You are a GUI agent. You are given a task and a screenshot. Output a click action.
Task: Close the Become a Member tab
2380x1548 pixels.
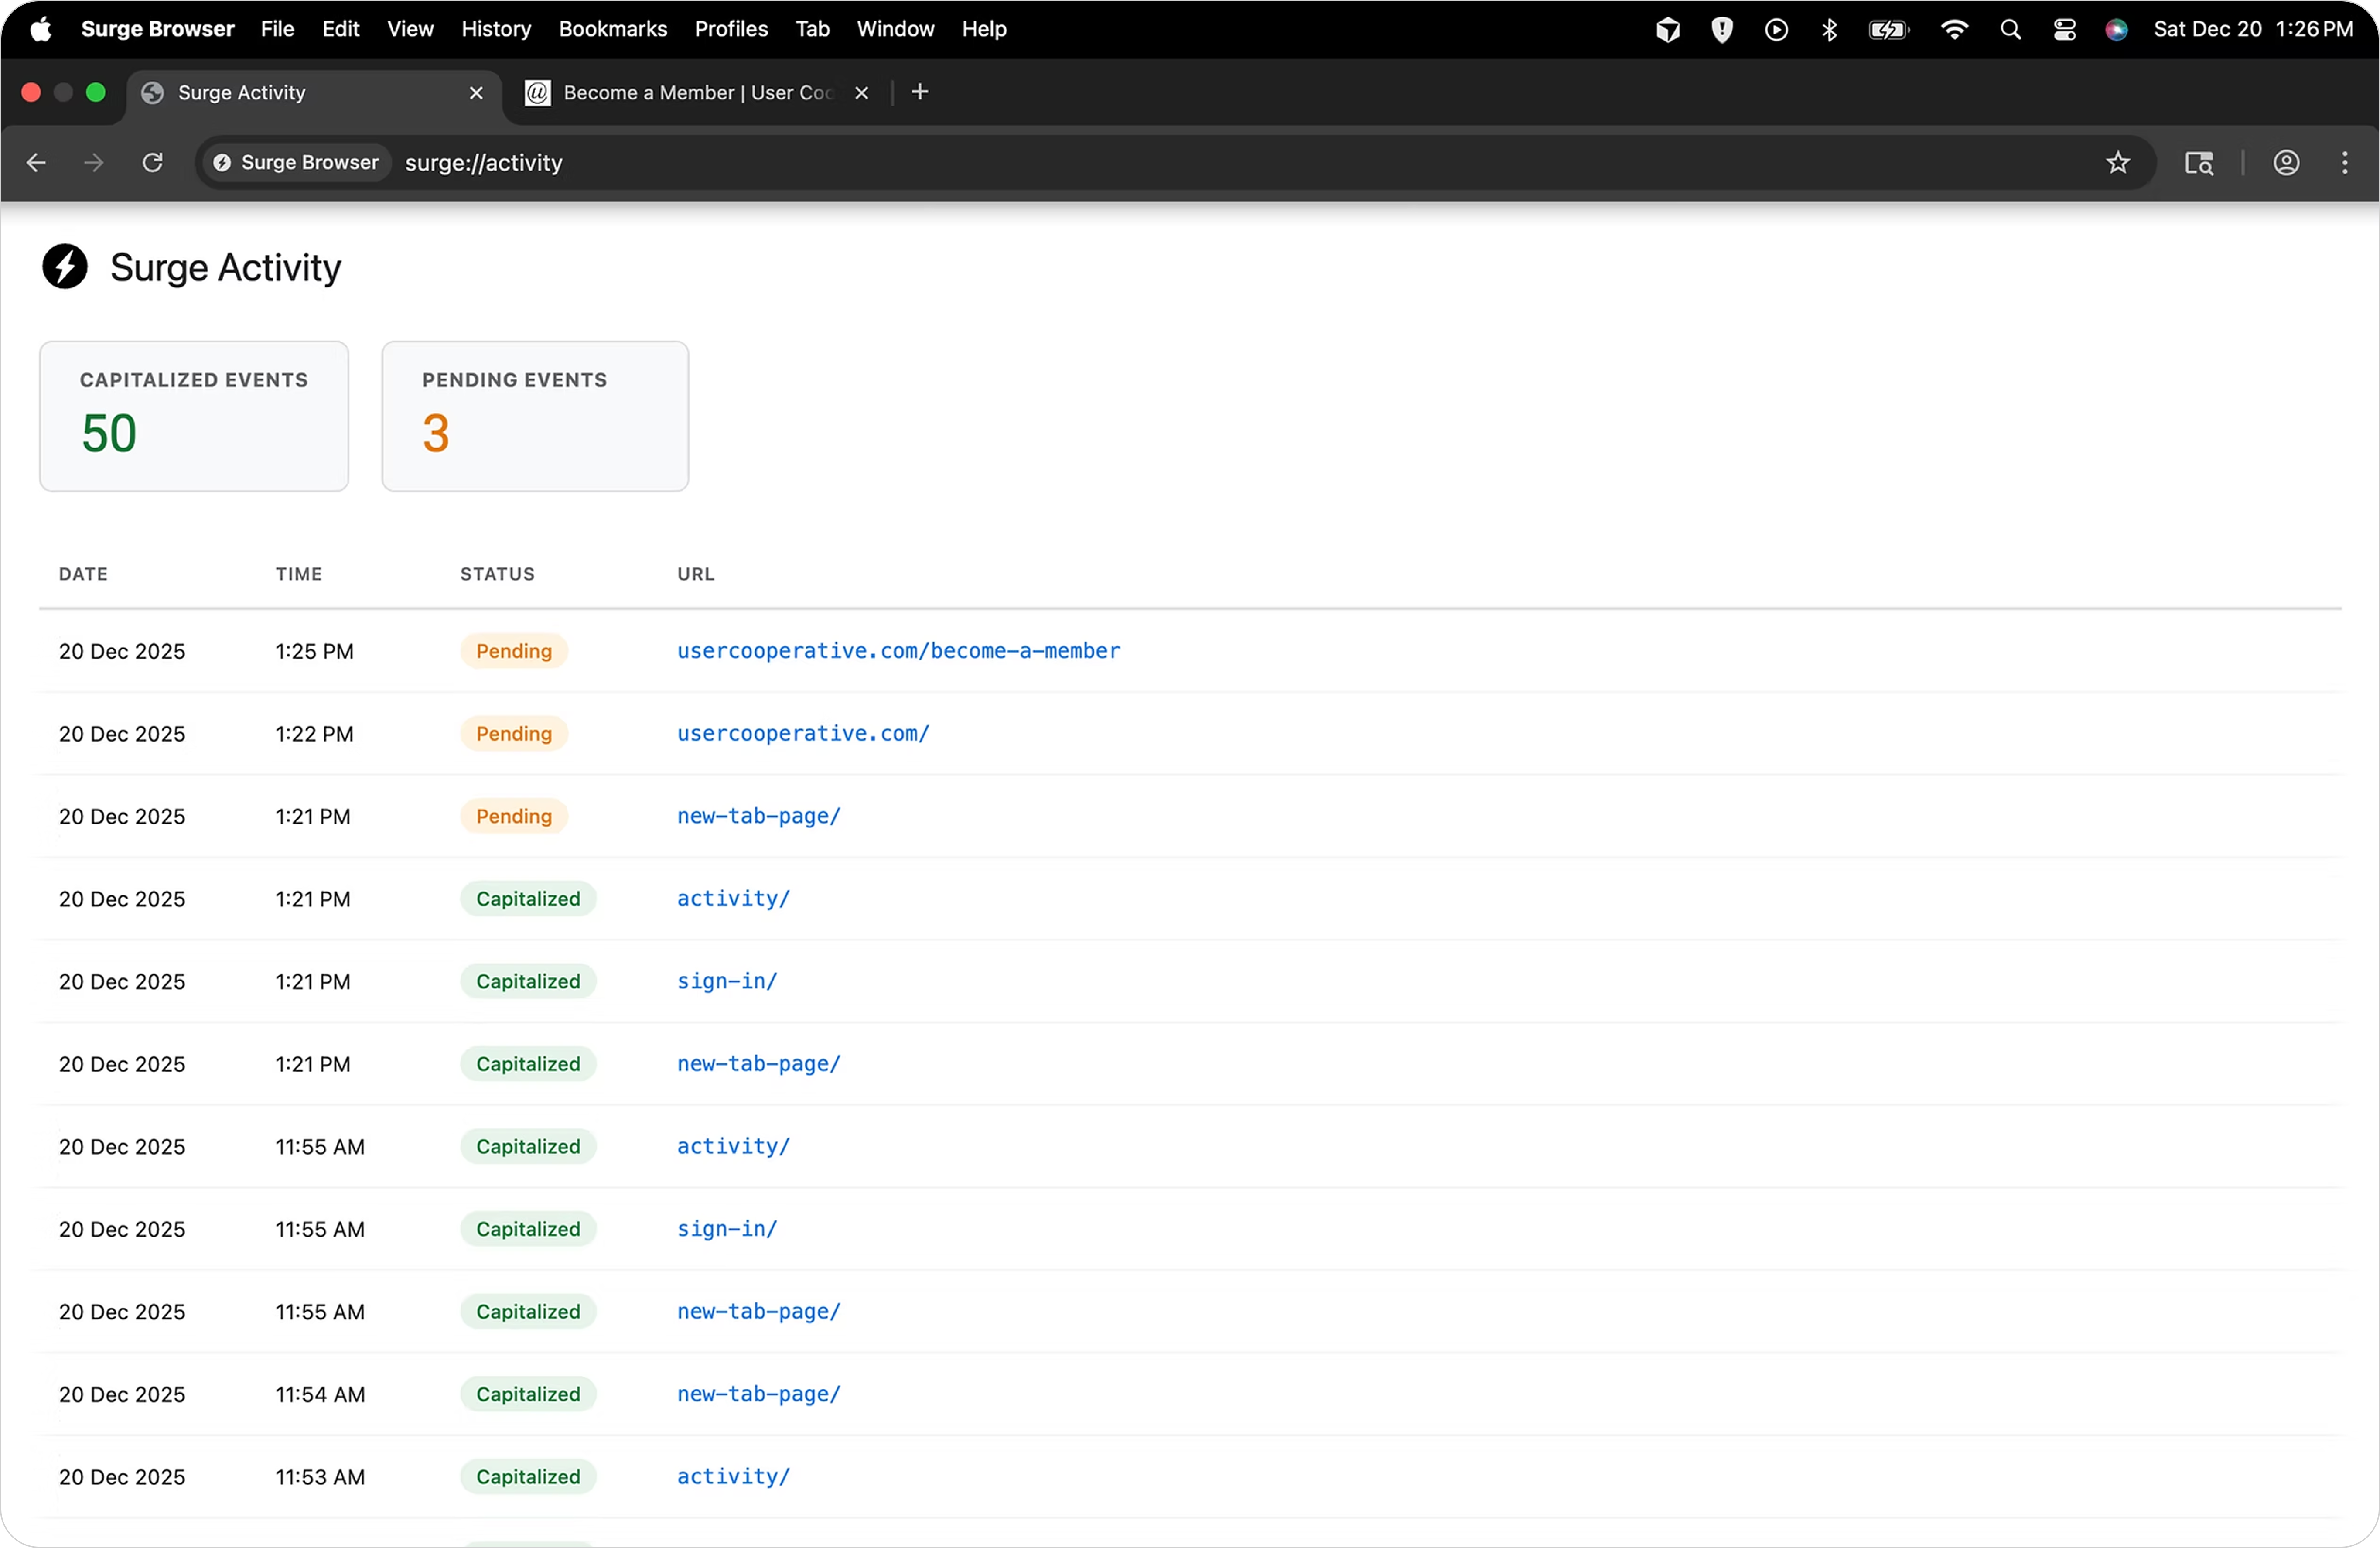[x=861, y=92]
